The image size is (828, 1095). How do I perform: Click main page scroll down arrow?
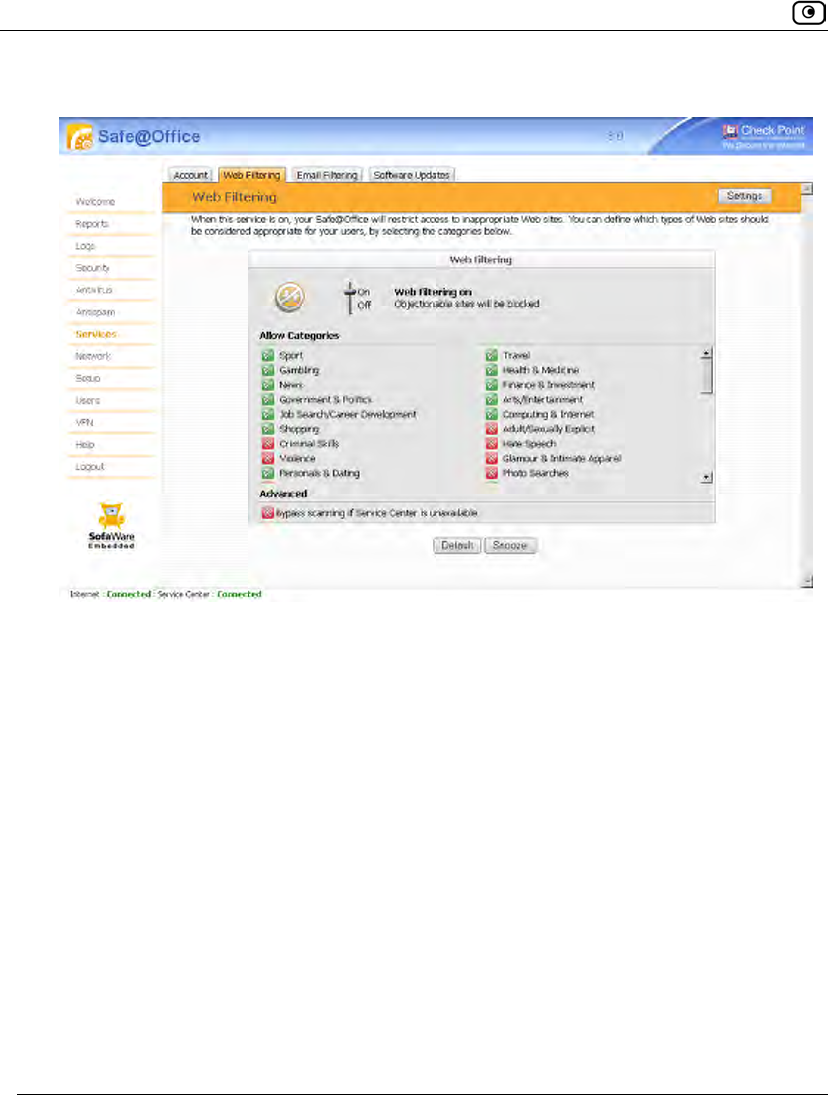pos(807,581)
